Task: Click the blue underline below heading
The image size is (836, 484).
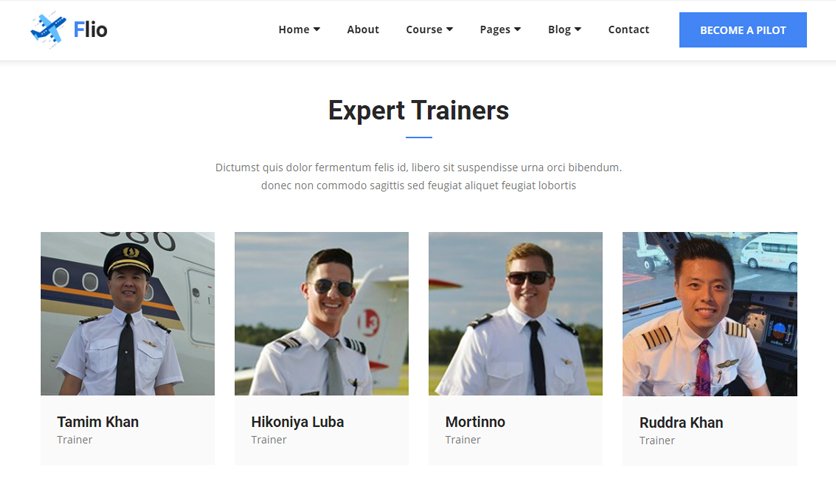Action: (419, 137)
